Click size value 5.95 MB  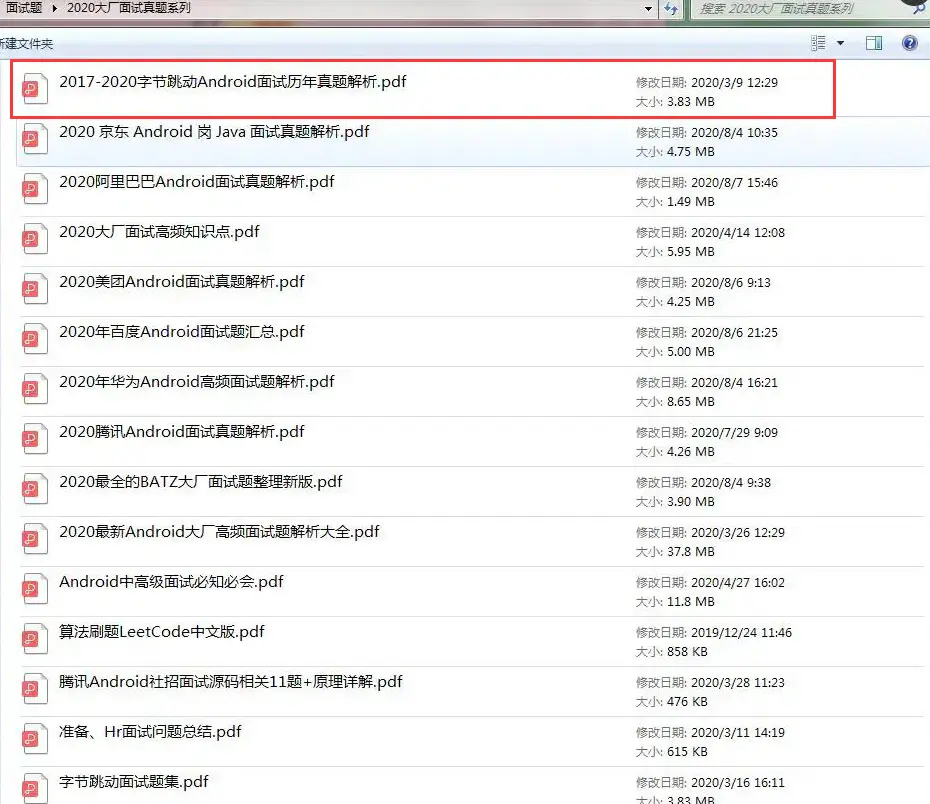point(690,251)
